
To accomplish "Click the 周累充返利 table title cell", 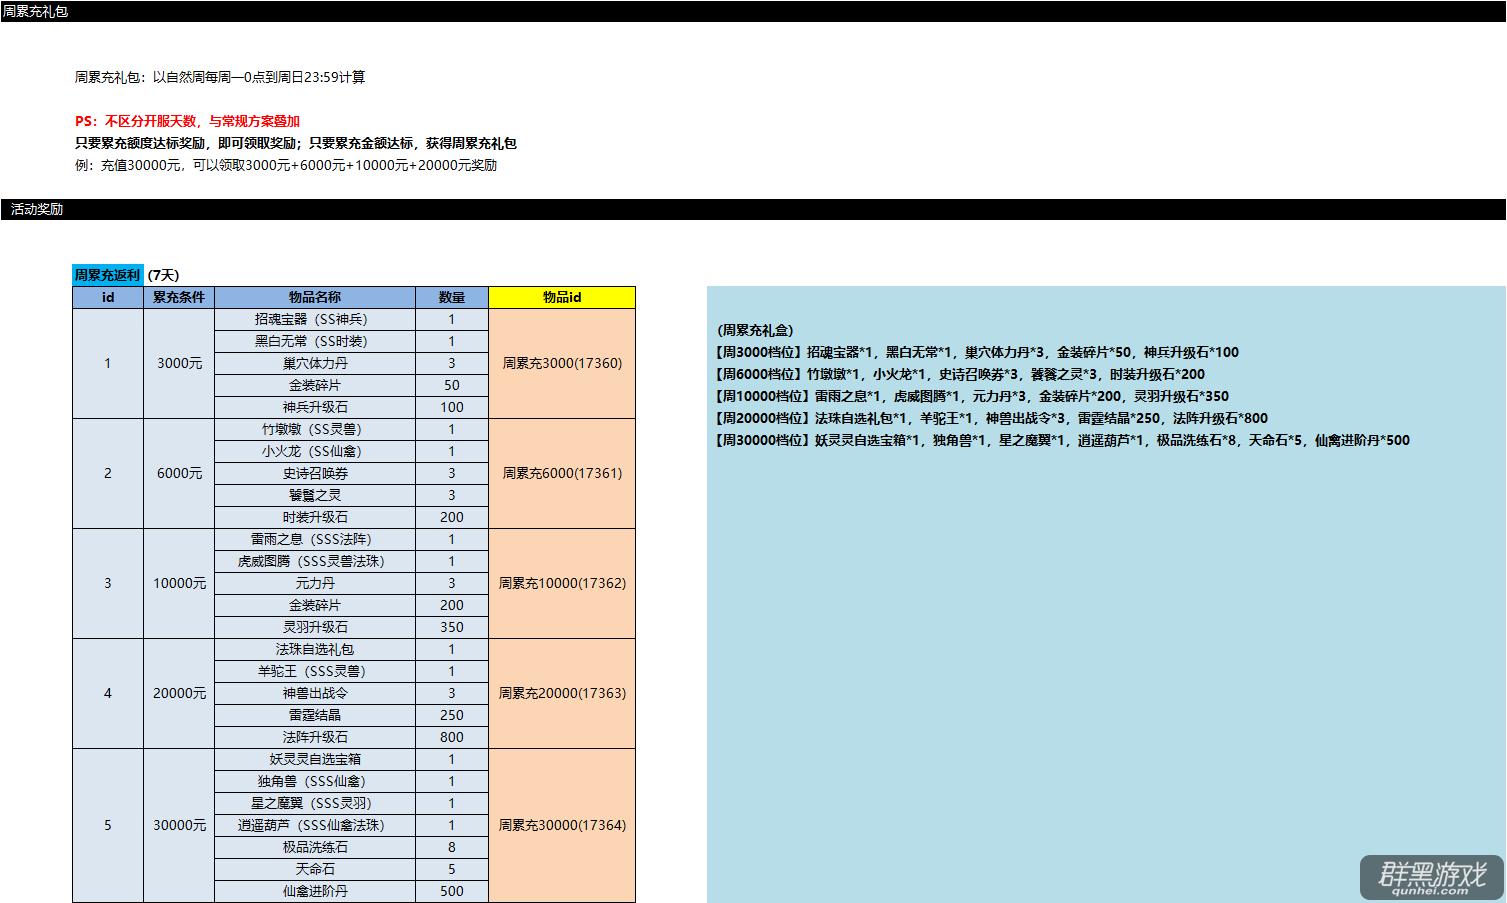I will pyautogui.click(x=108, y=275).
